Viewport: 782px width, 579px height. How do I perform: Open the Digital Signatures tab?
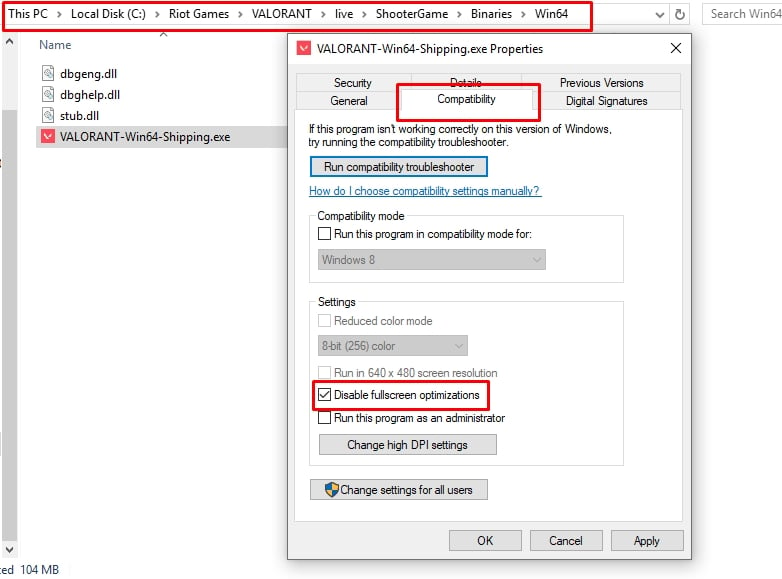pos(606,101)
